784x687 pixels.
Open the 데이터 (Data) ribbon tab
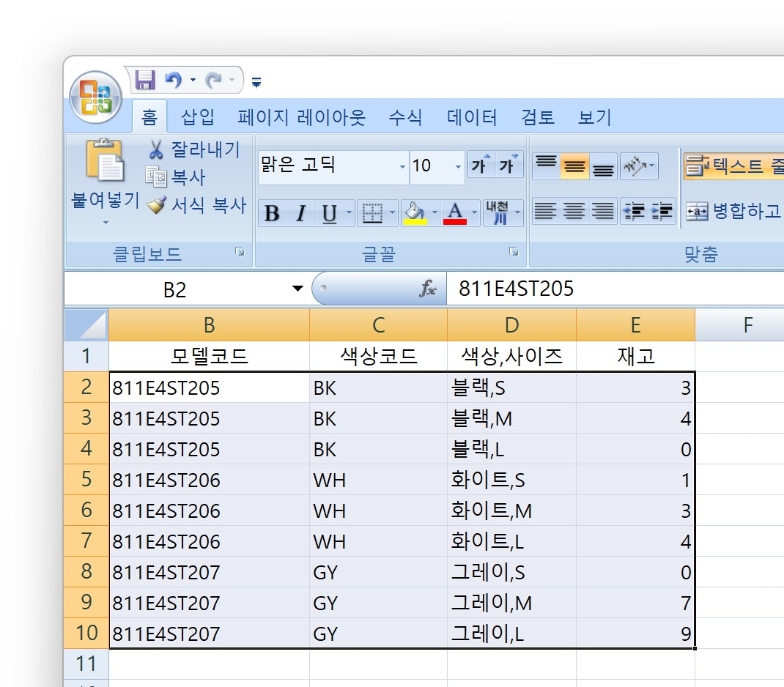click(471, 117)
